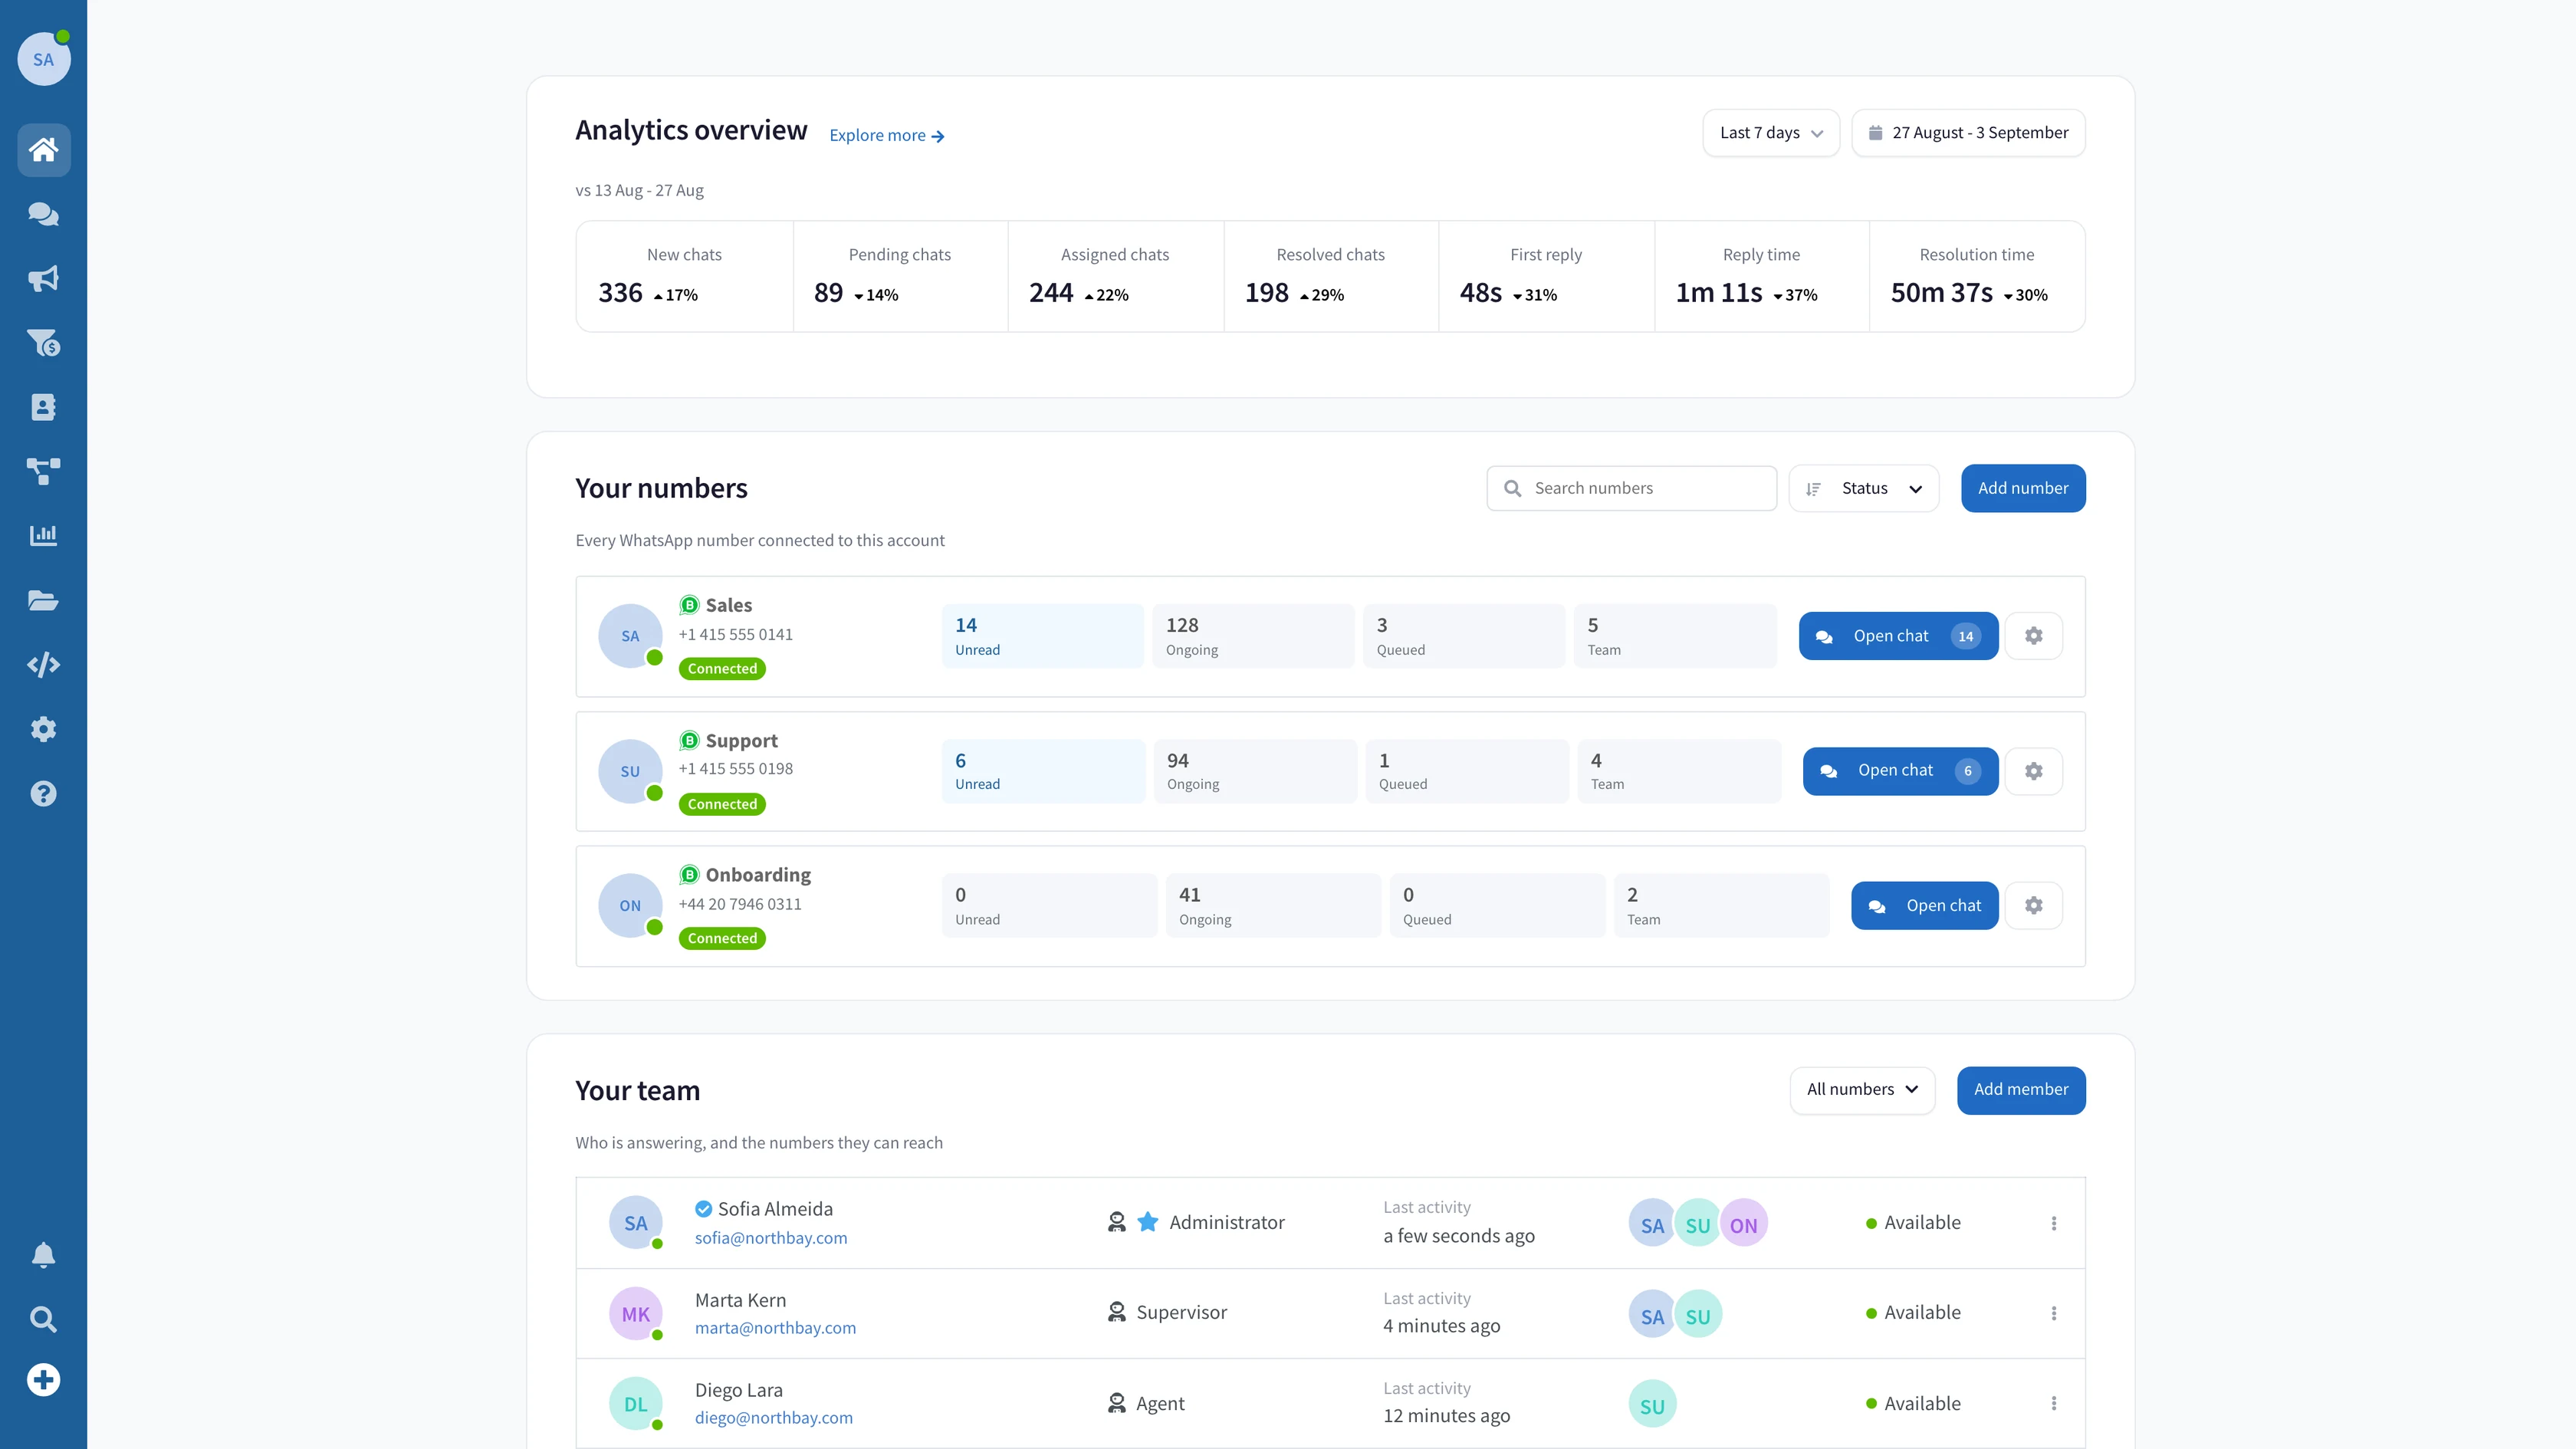2576x1449 pixels.
Task: Open the Home dashboard icon in sidebar
Action: (43, 150)
